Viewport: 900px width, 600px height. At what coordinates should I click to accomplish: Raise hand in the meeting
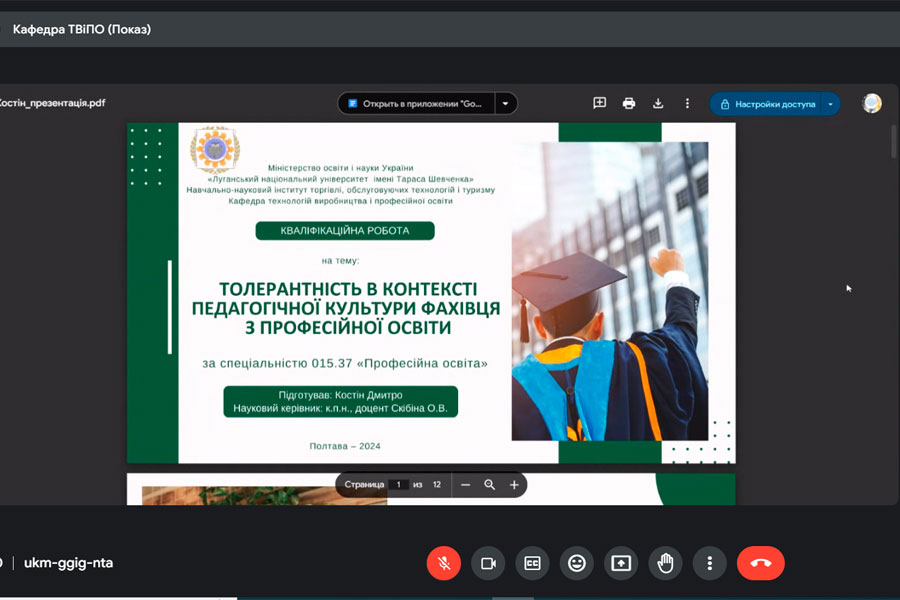[665, 563]
